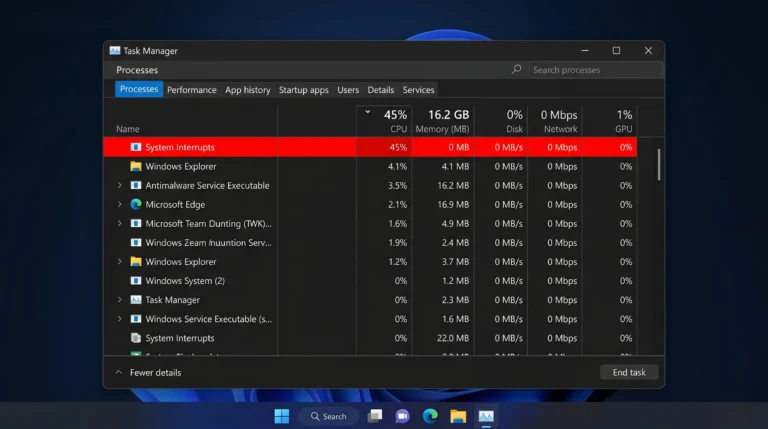Click the 45% CPU cell of System Interrupts
The height and width of the screenshot is (429, 768).
pos(384,147)
